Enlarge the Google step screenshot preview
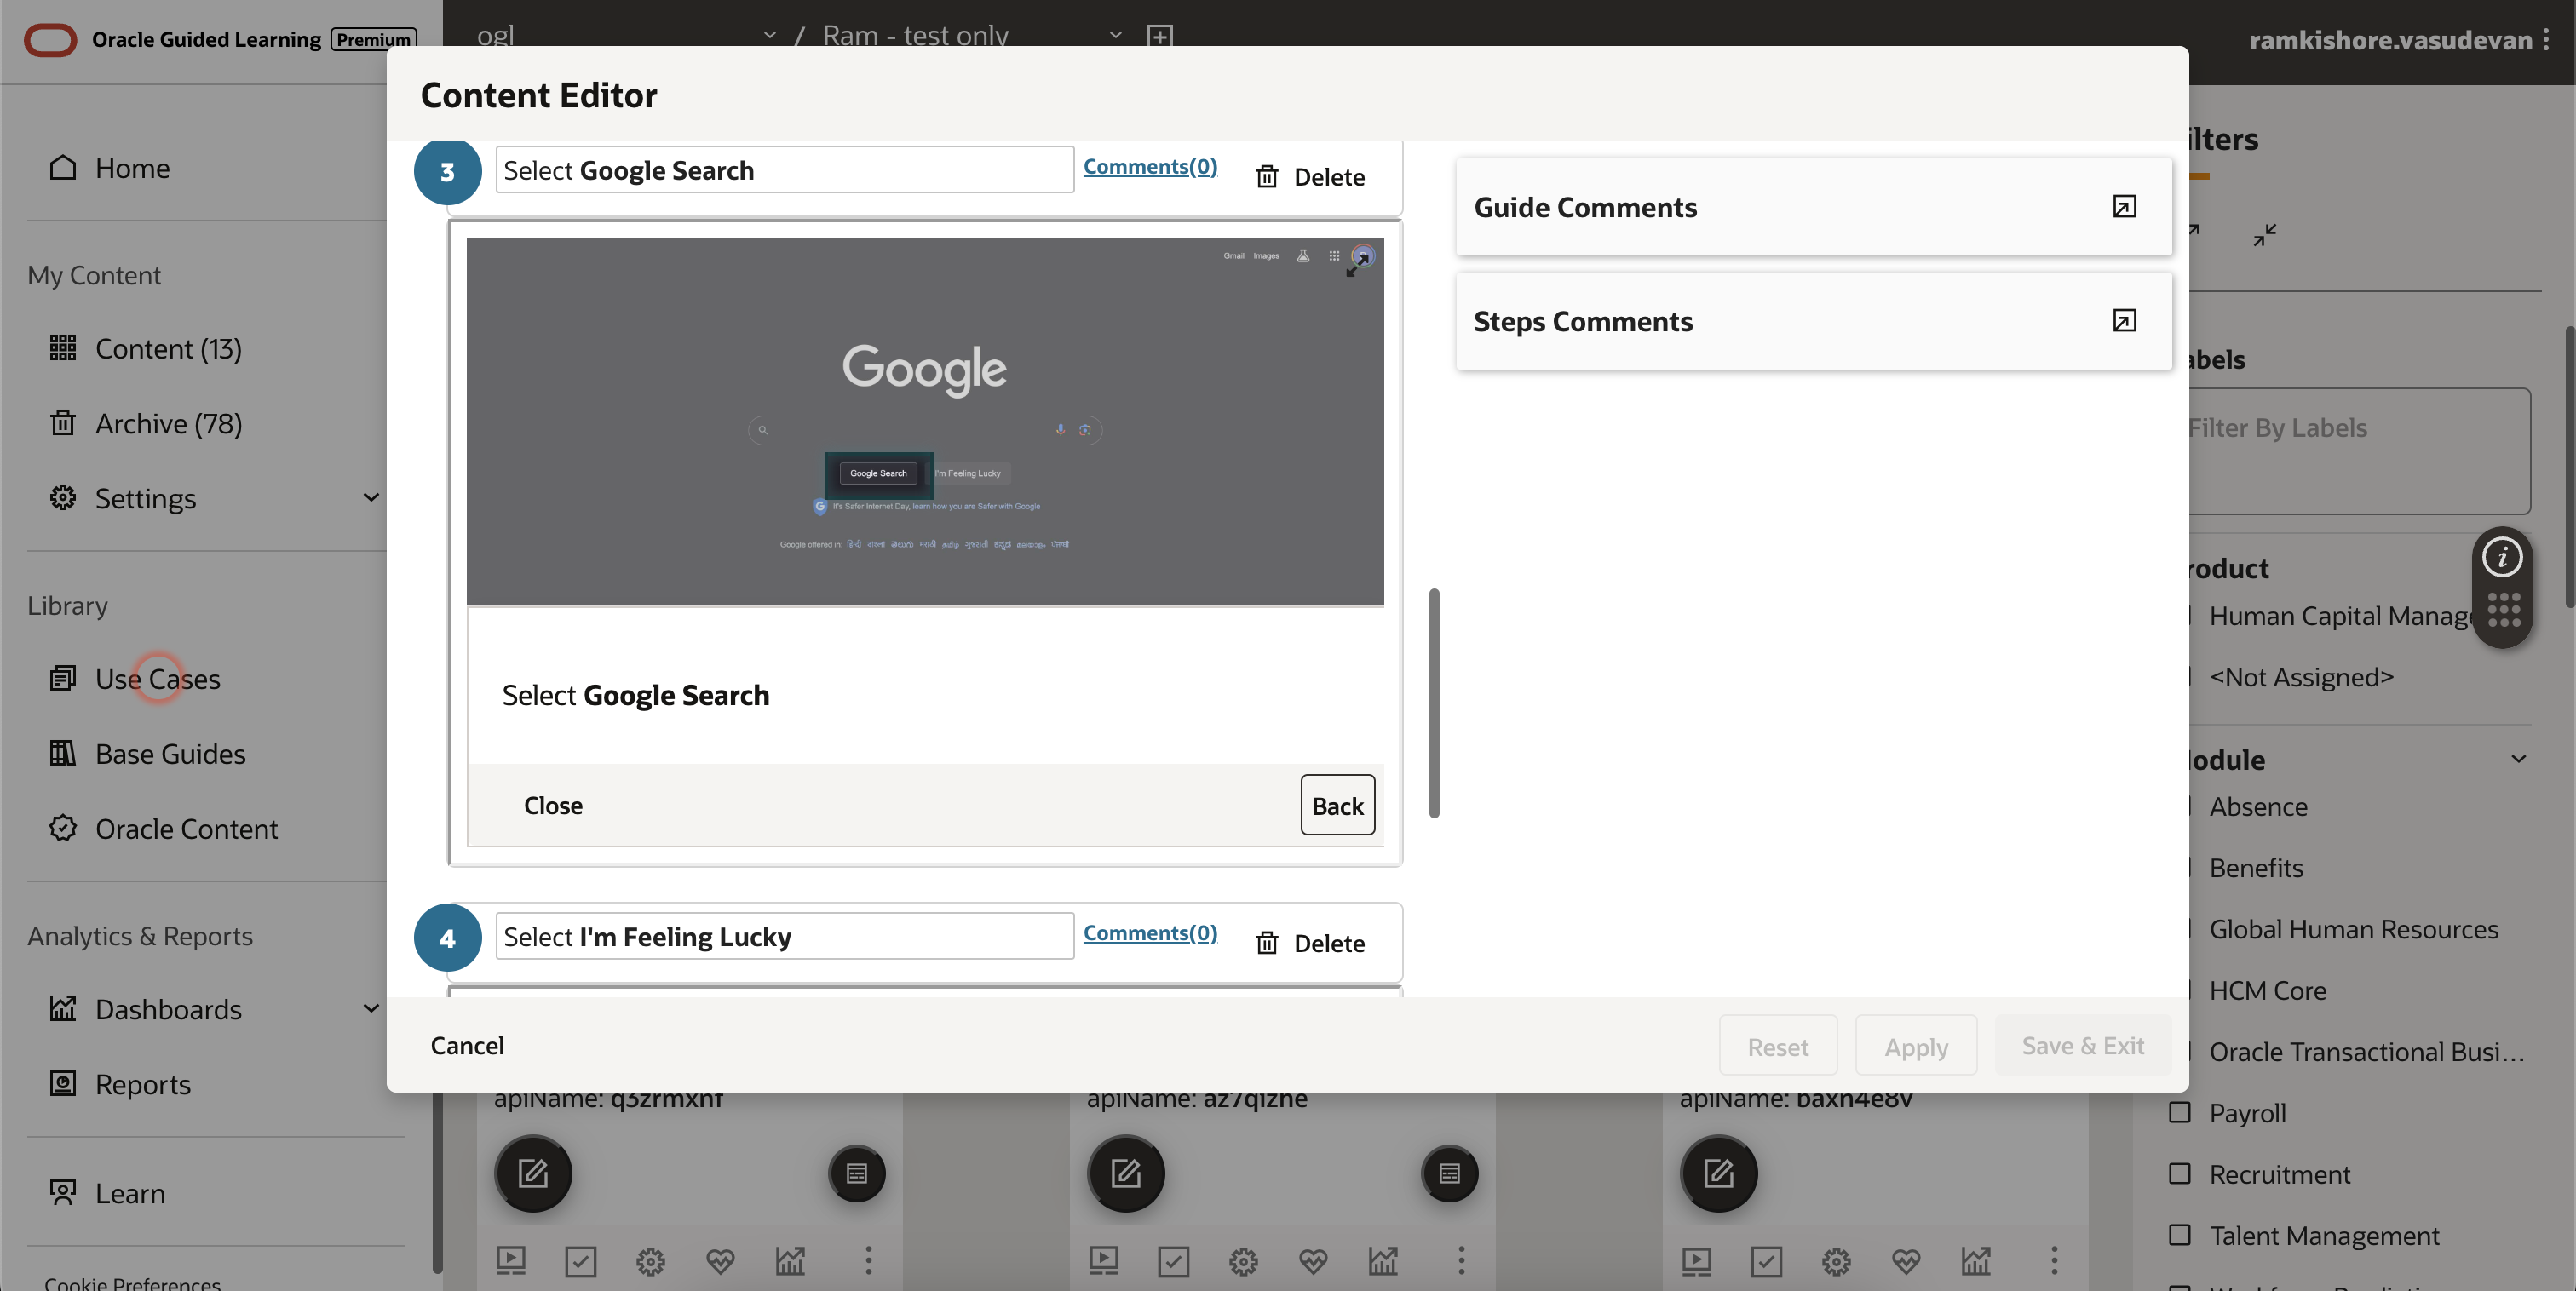2576x1291 pixels. pyautogui.click(x=1357, y=265)
